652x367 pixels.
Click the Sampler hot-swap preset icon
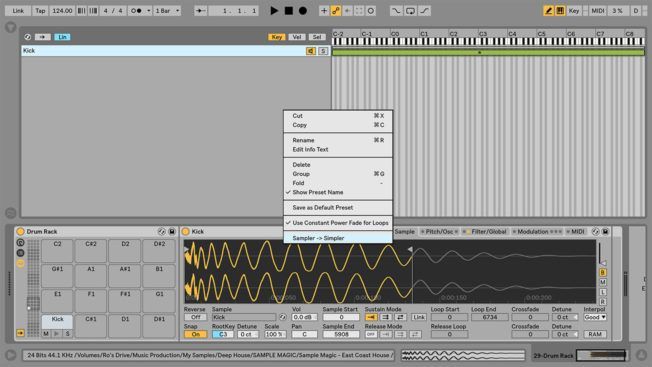pos(595,232)
